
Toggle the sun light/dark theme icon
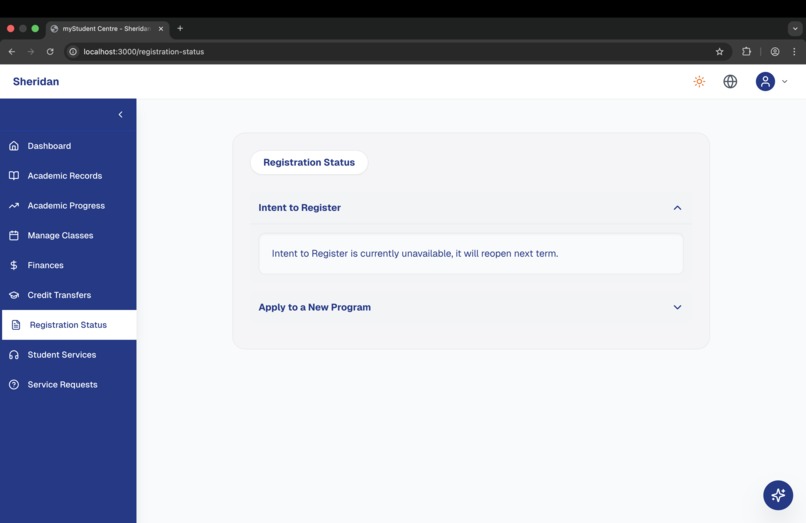(699, 81)
